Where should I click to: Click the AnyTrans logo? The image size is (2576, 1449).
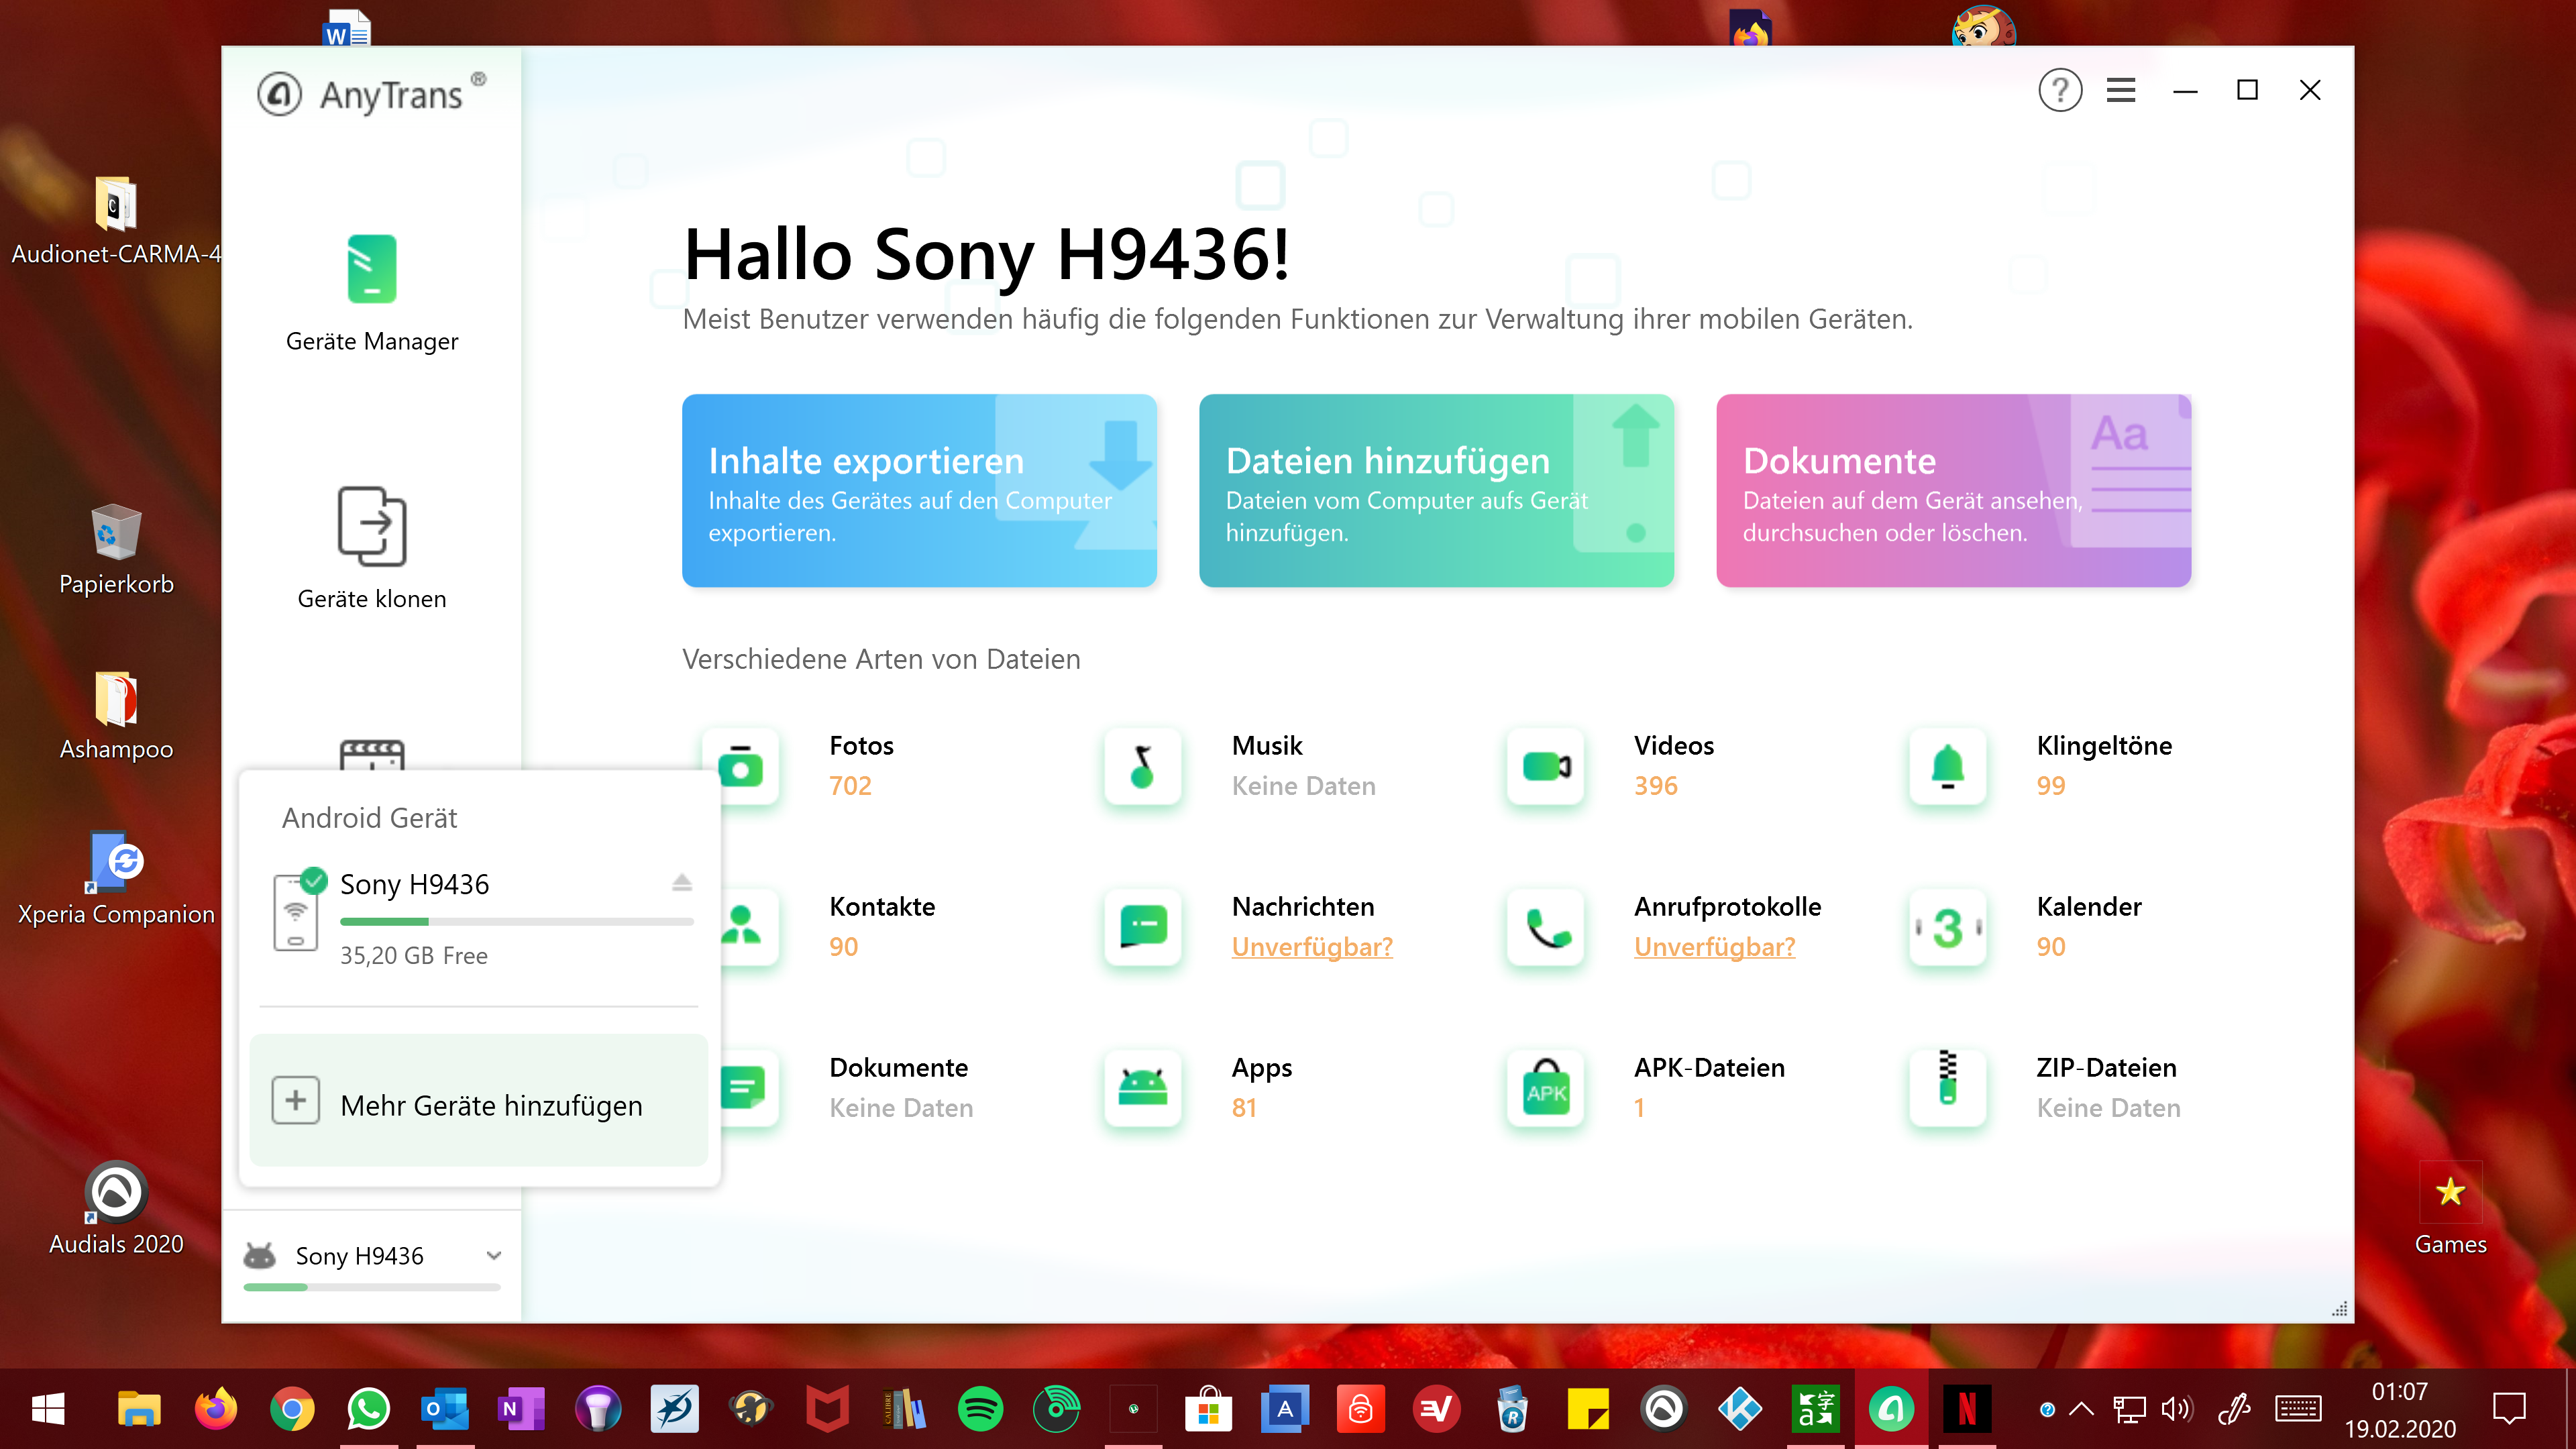pos(372,95)
